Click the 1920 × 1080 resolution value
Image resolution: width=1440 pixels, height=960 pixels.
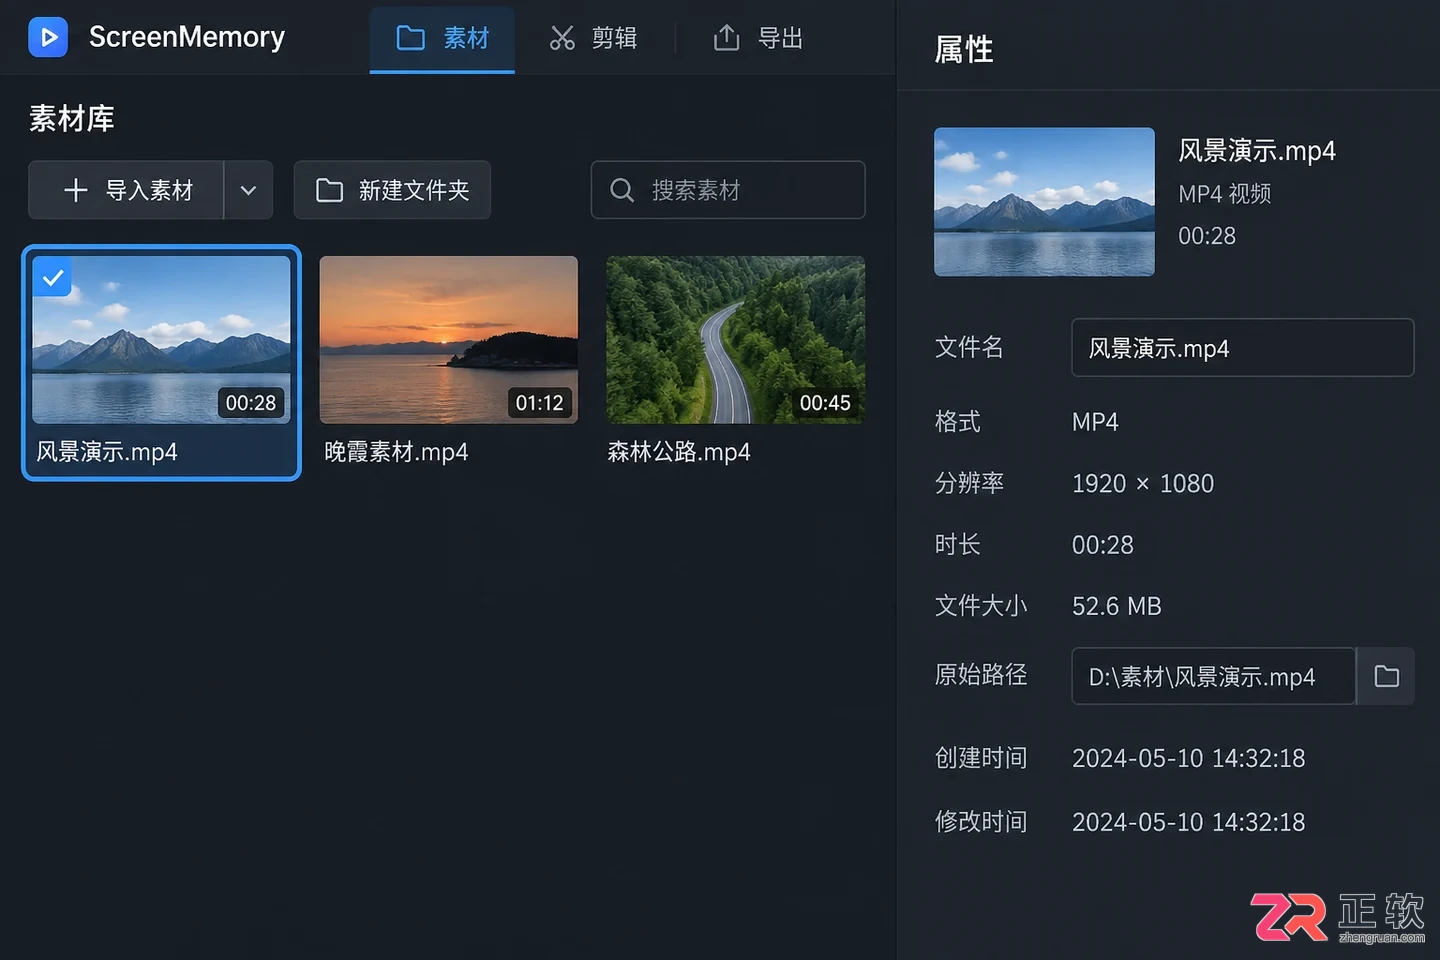pyautogui.click(x=1143, y=484)
